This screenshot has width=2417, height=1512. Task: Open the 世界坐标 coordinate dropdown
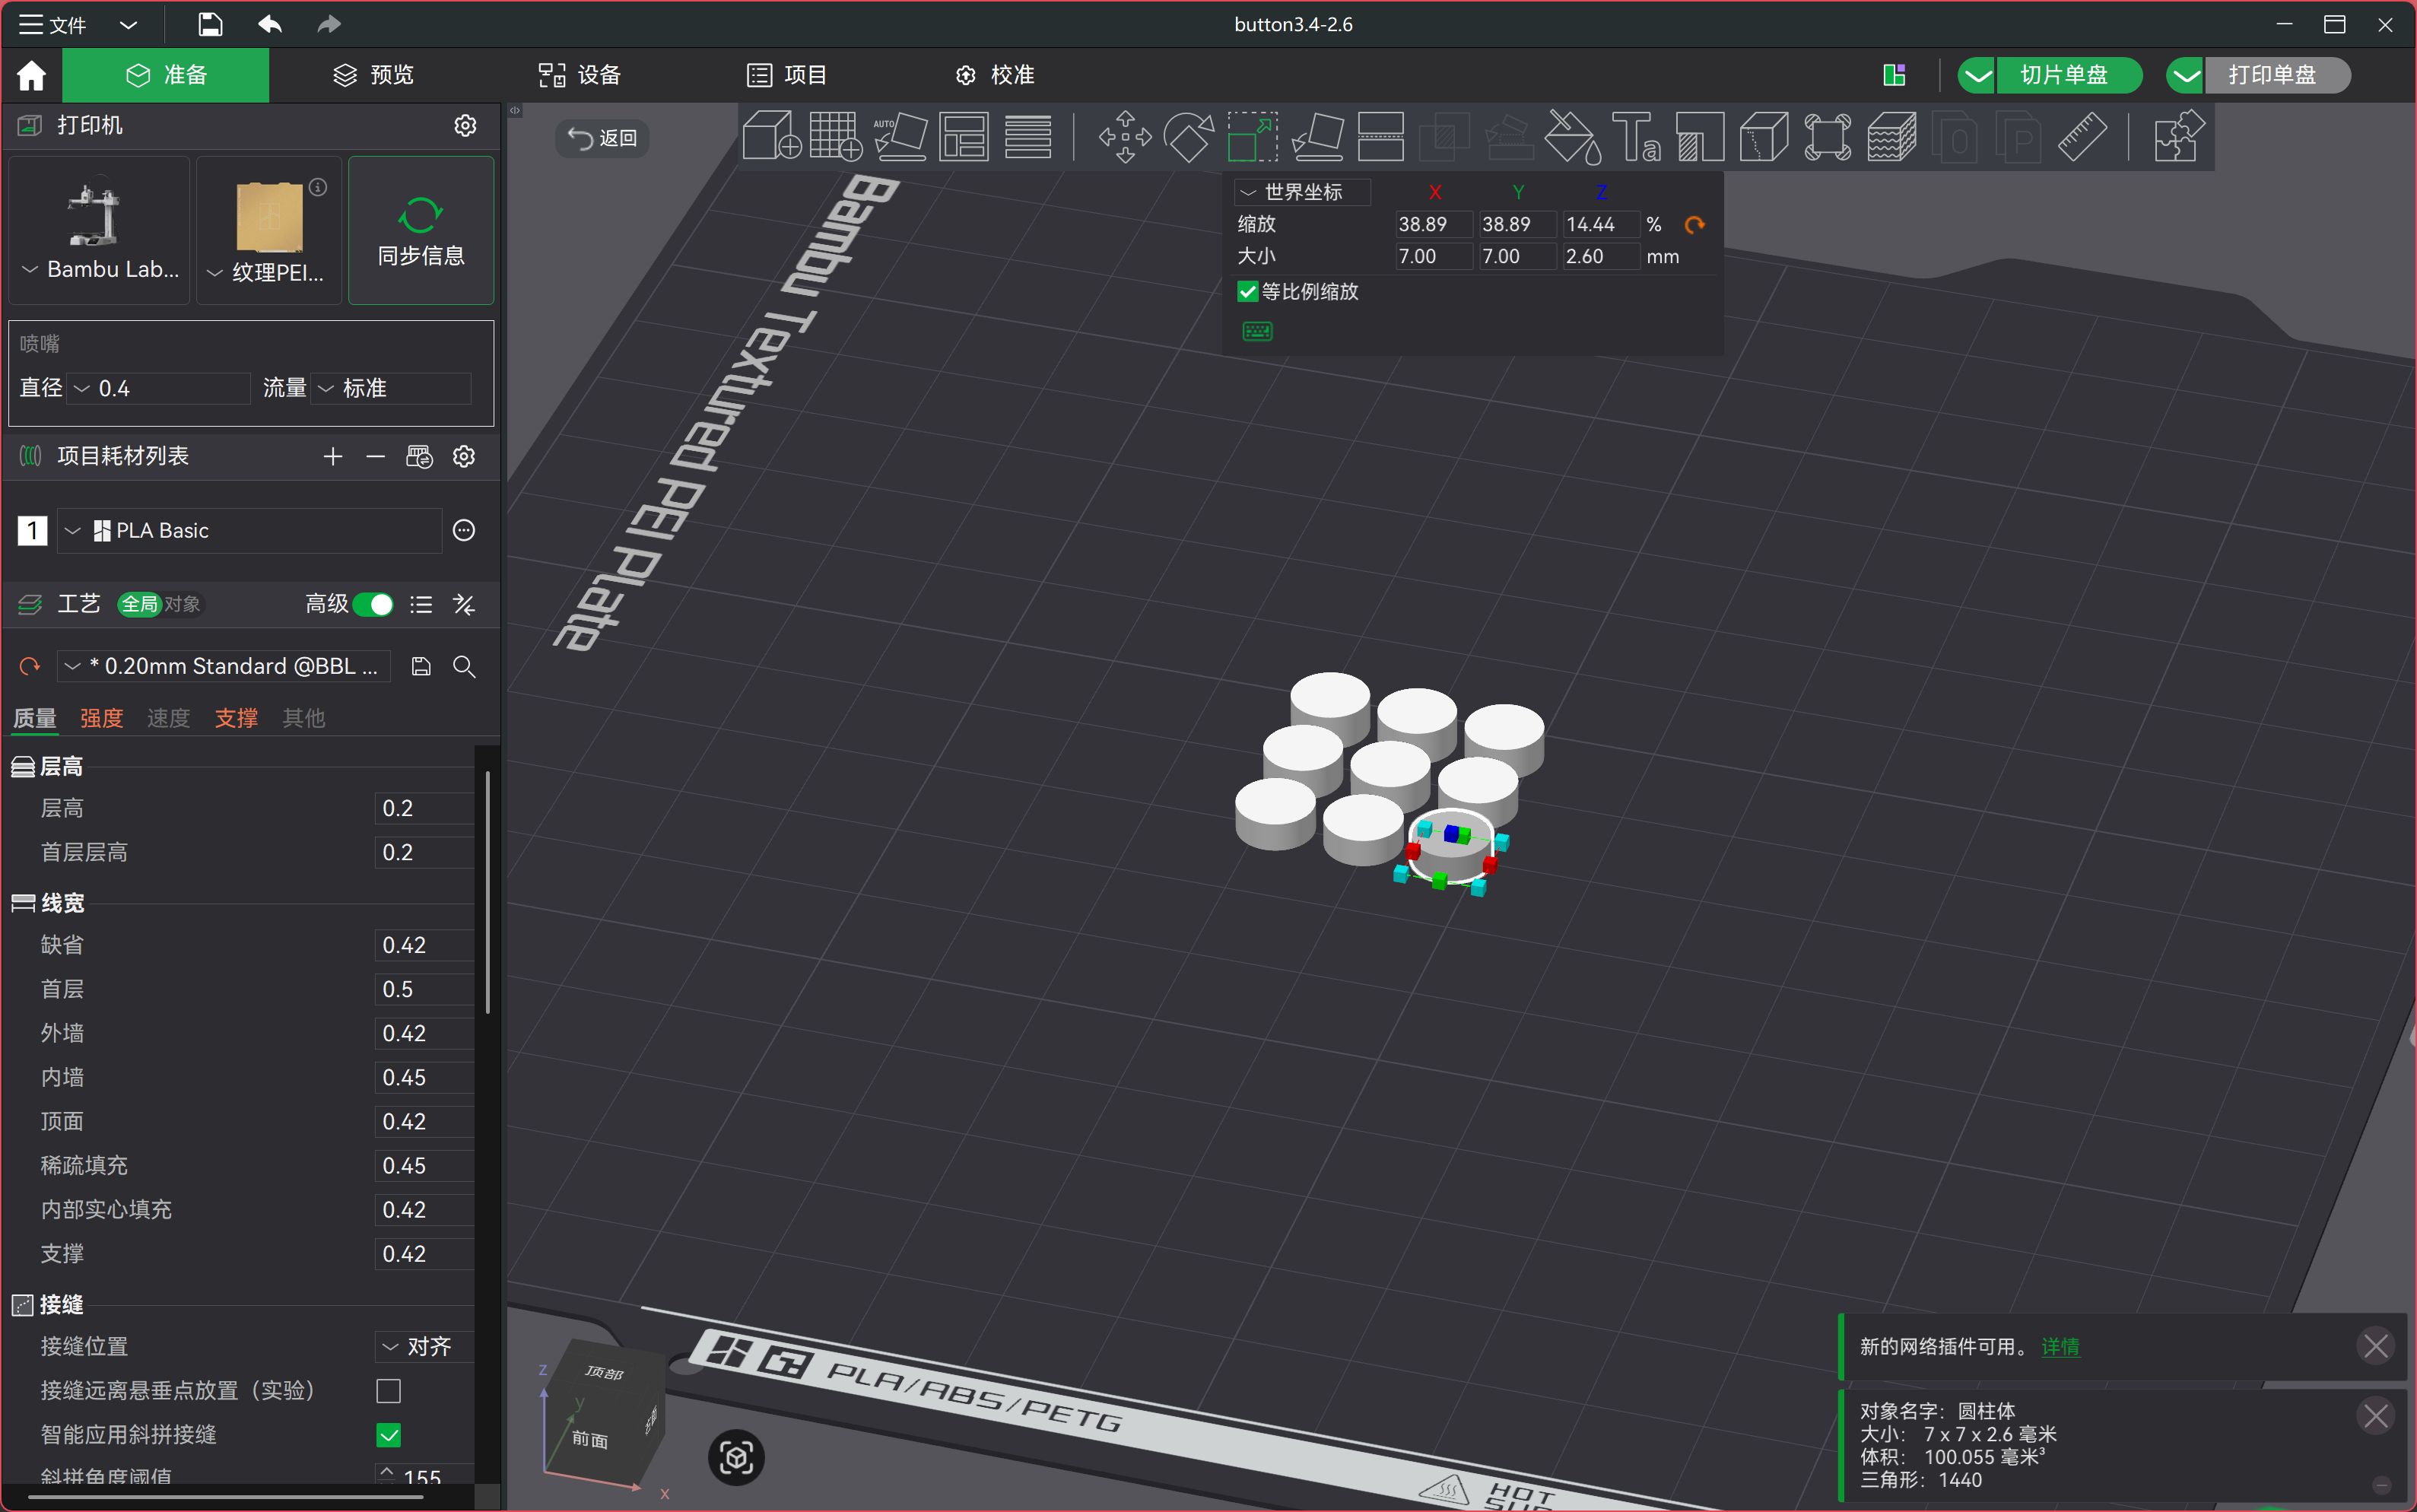point(1303,192)
